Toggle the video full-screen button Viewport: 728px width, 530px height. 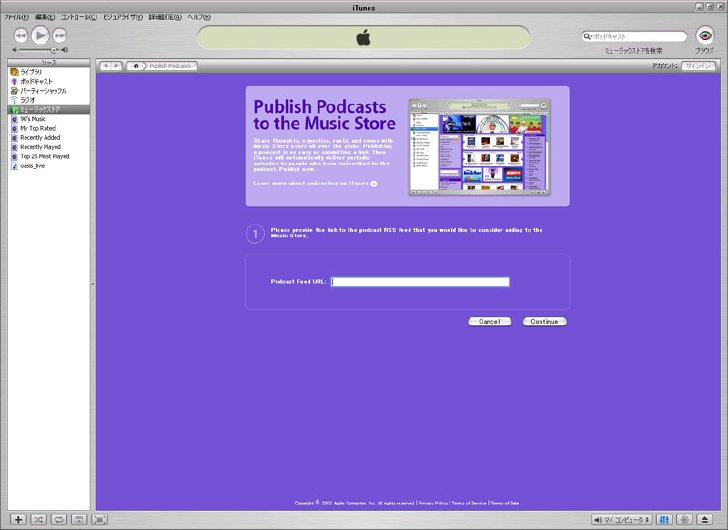[x=100, y=519]
